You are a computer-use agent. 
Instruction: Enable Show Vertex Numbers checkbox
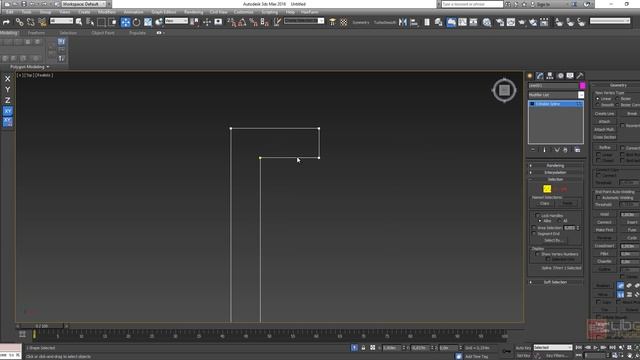coord(538,254)
